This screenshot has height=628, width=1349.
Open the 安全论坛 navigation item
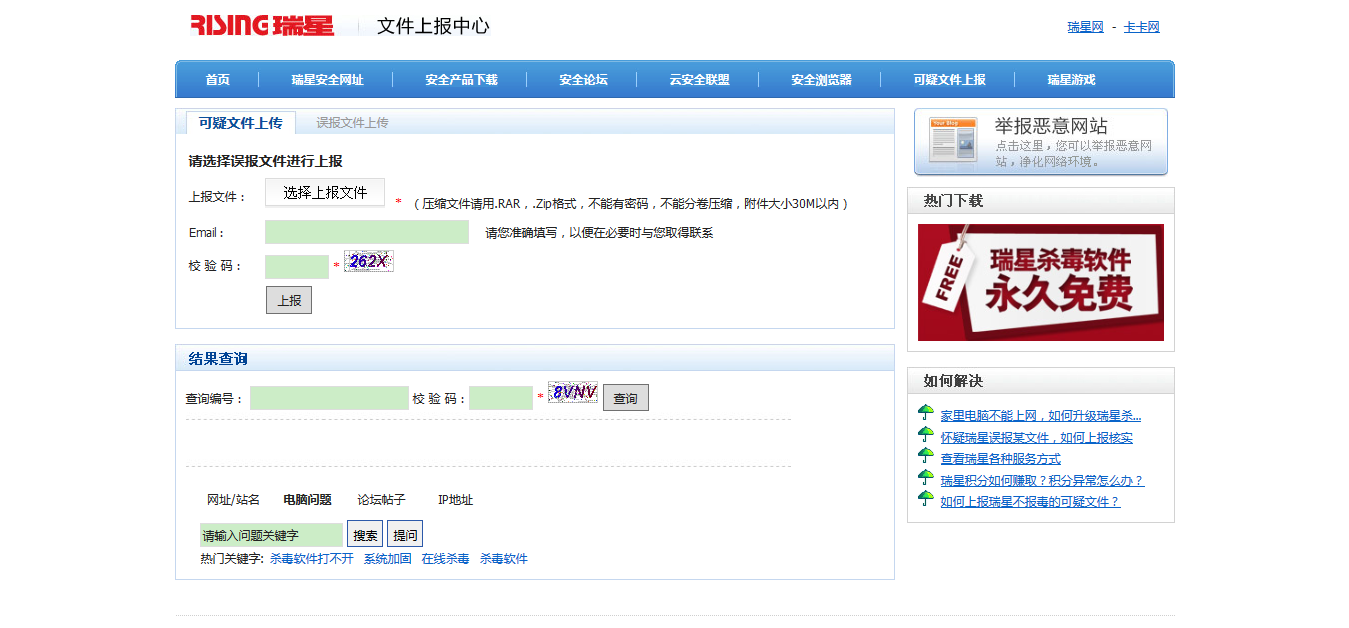tap(583, 80)
